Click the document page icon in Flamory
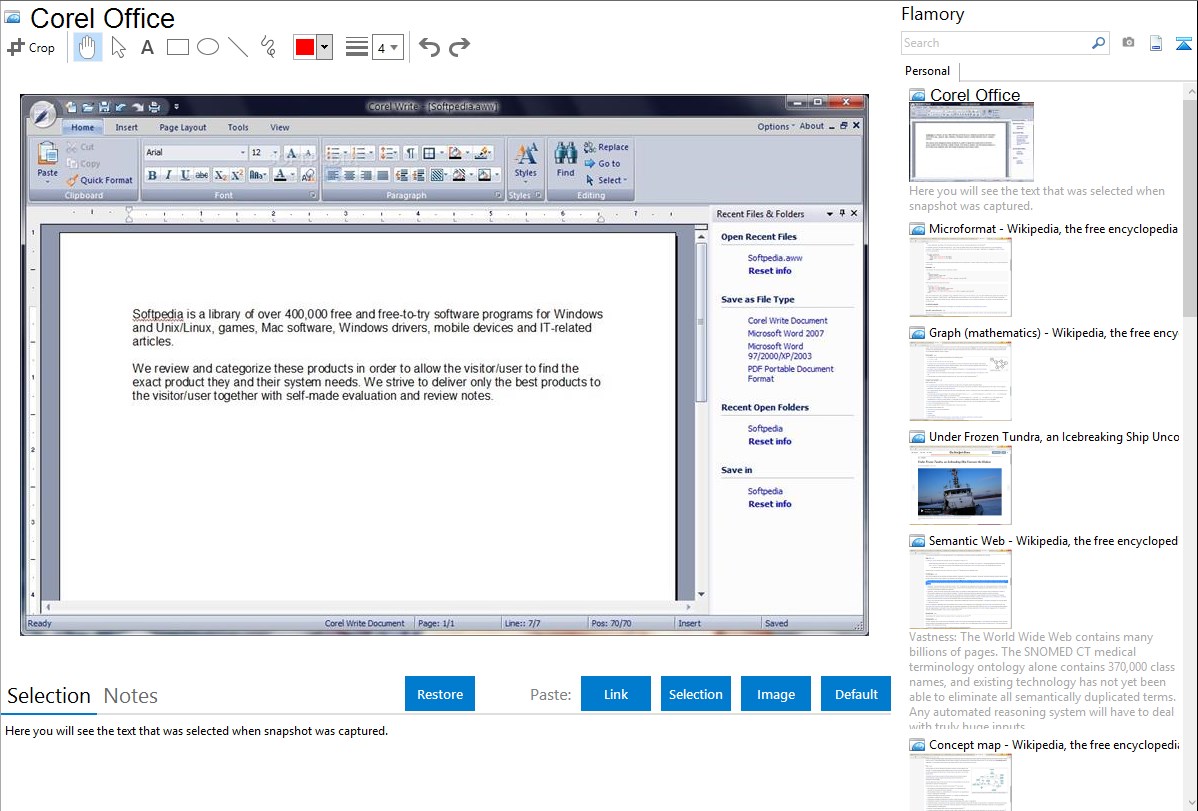This screenshot has height=811, width=1198. click(x=1156, y=43)
